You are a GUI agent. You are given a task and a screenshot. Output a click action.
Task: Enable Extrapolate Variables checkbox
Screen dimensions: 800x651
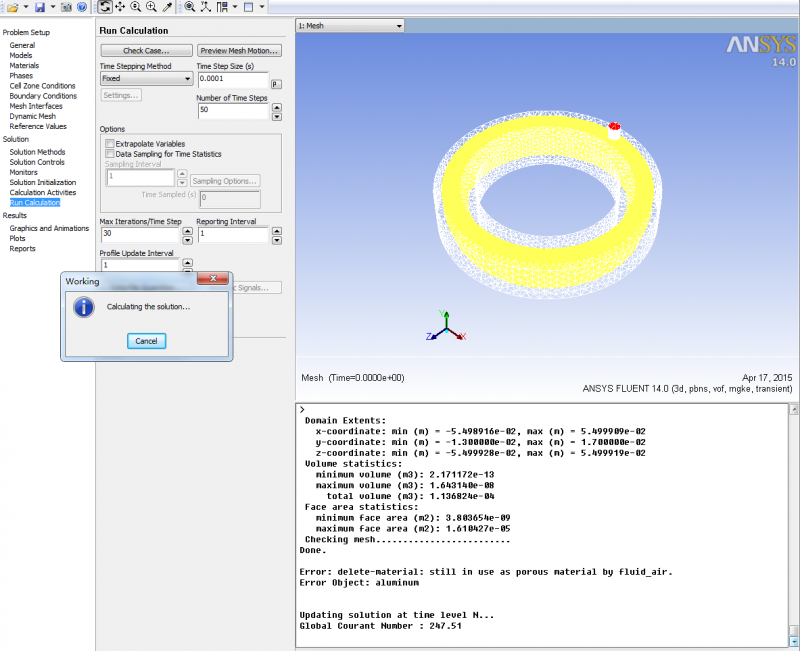pyautogui.click(x=110, y=144)
